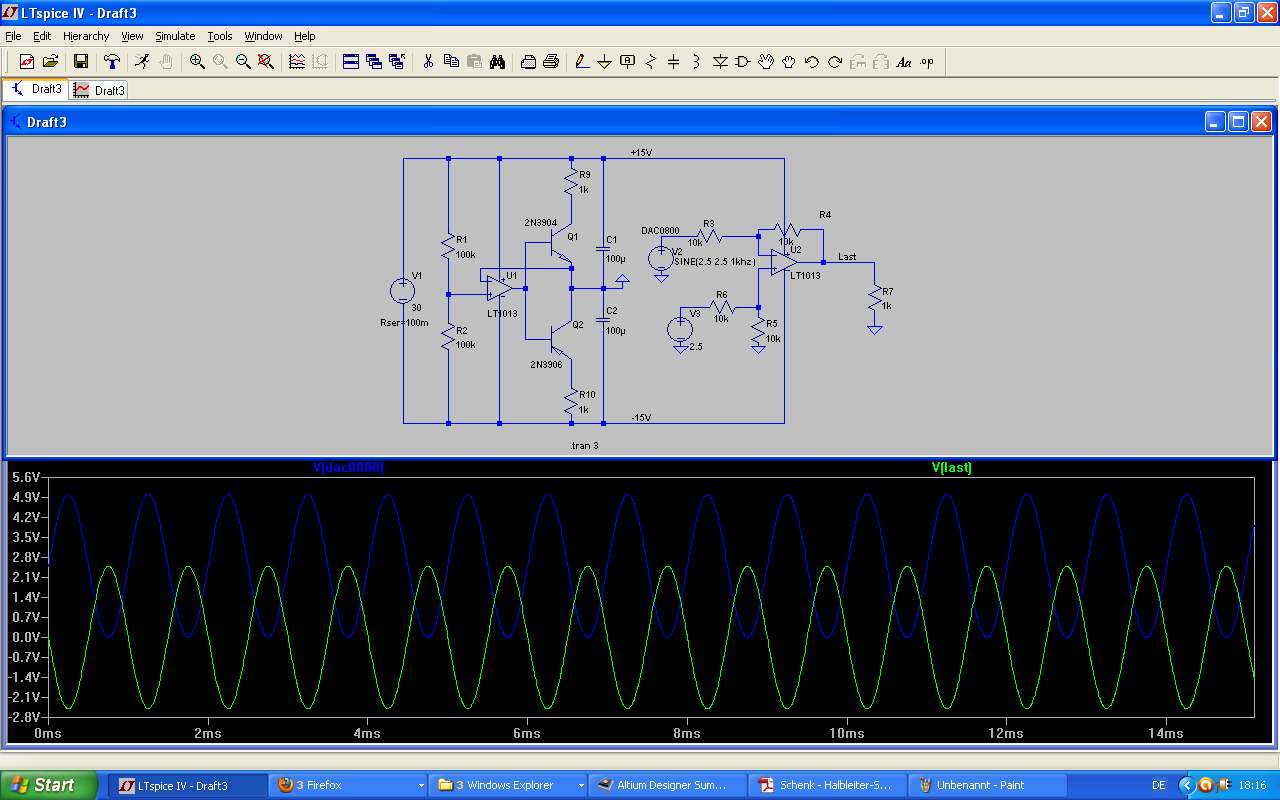Image resolution: width=1280 pixels, height=800 pixels.
Task: Click the Halt simulation hand icon
Action: [x=166, y=62]
